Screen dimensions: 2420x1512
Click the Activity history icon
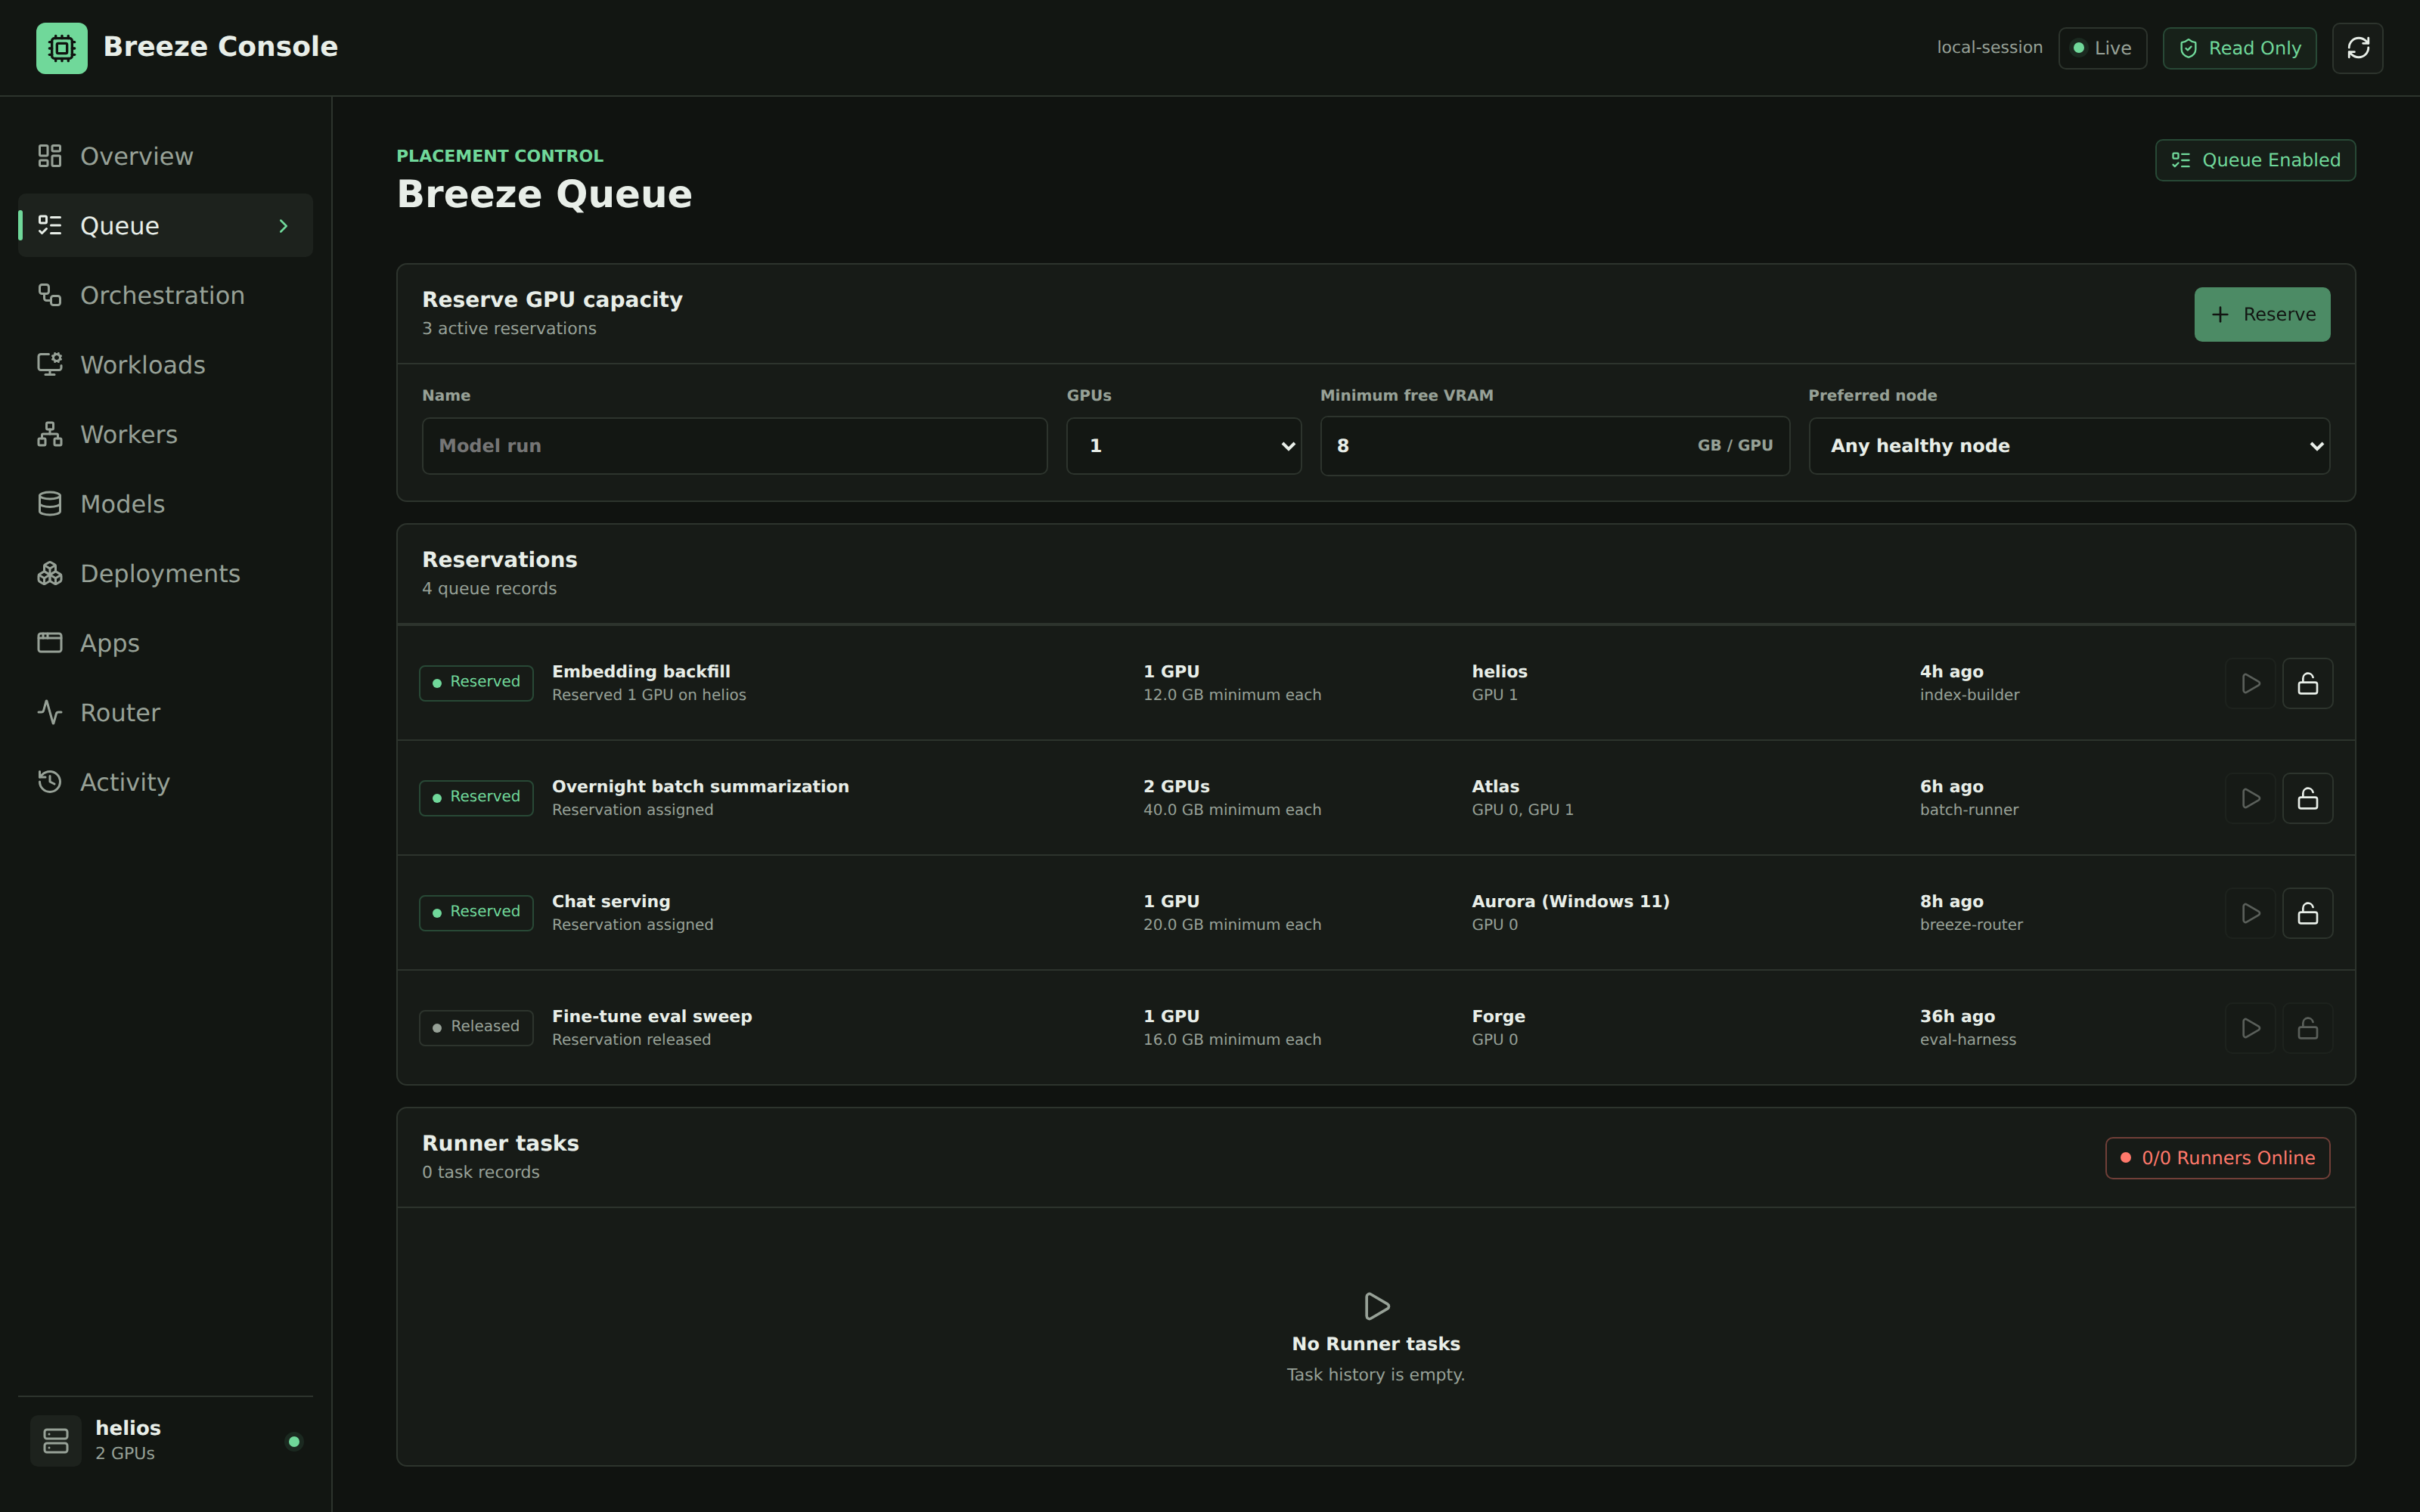[x=50, y=782]
